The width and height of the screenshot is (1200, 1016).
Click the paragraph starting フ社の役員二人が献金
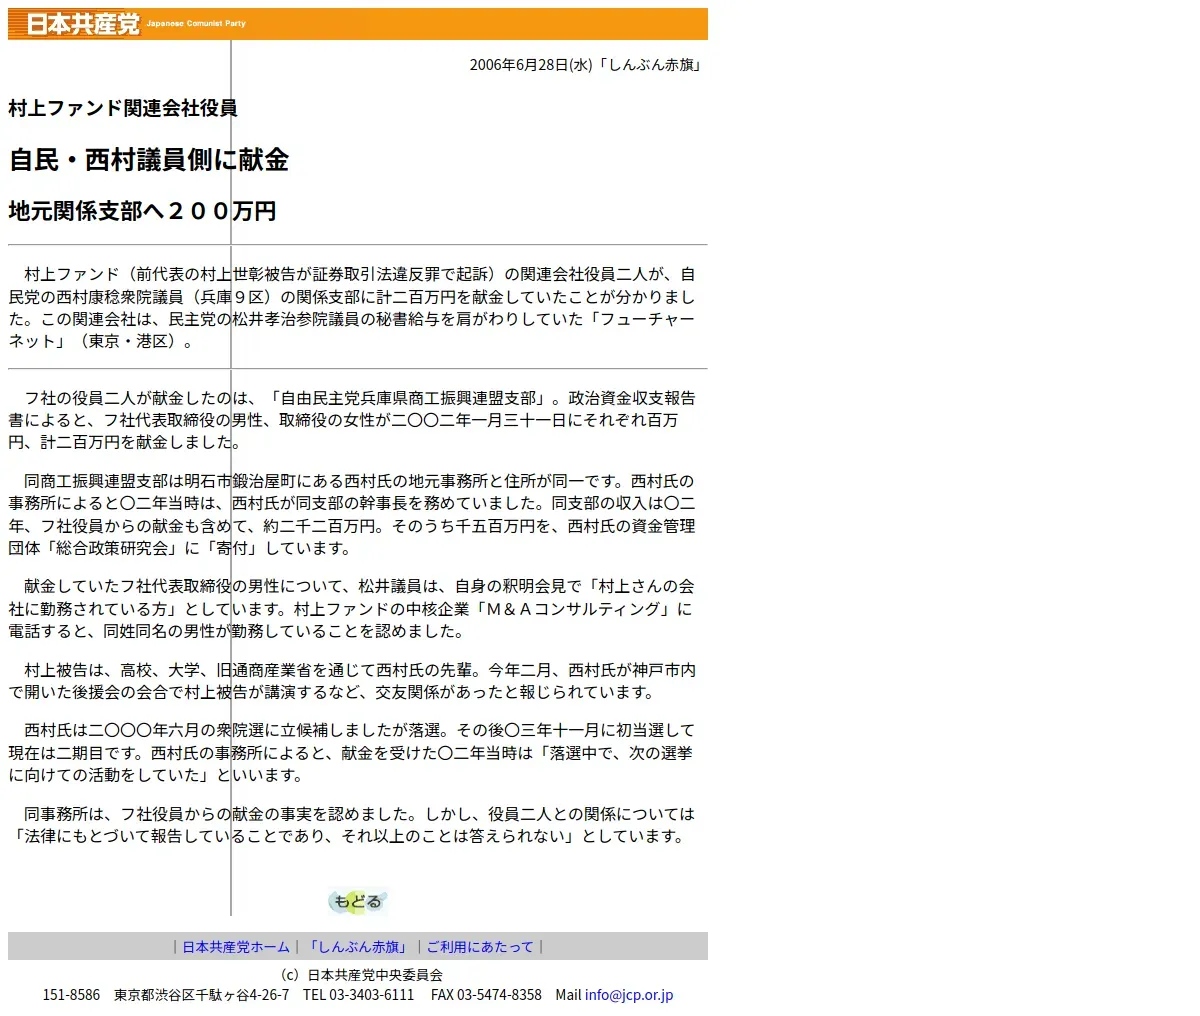coord(352,420)
